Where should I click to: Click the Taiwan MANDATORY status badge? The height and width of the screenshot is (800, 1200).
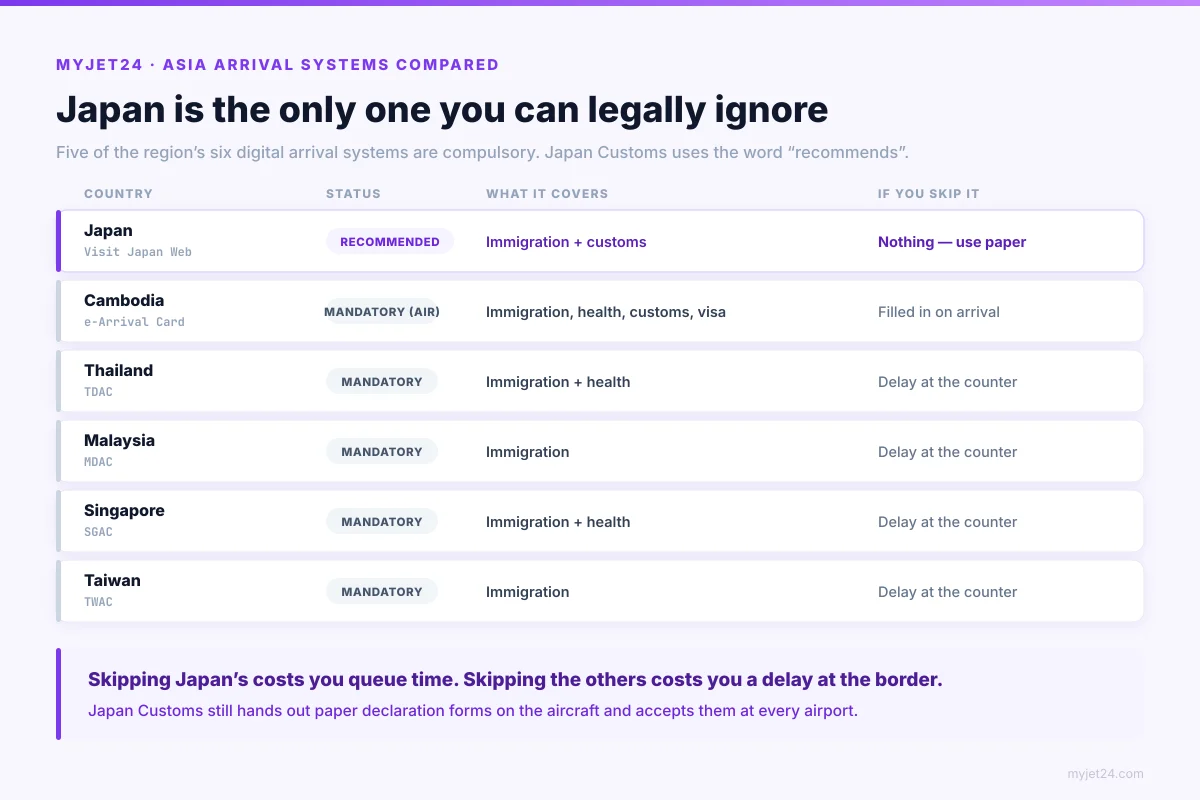click(382, 592)
